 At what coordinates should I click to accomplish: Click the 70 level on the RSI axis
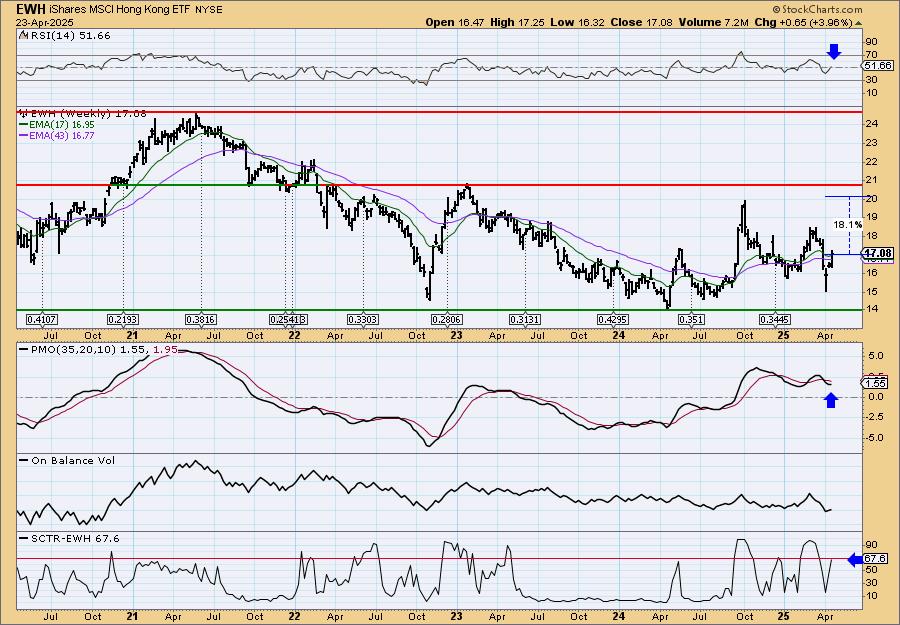[x=871, y=56]
